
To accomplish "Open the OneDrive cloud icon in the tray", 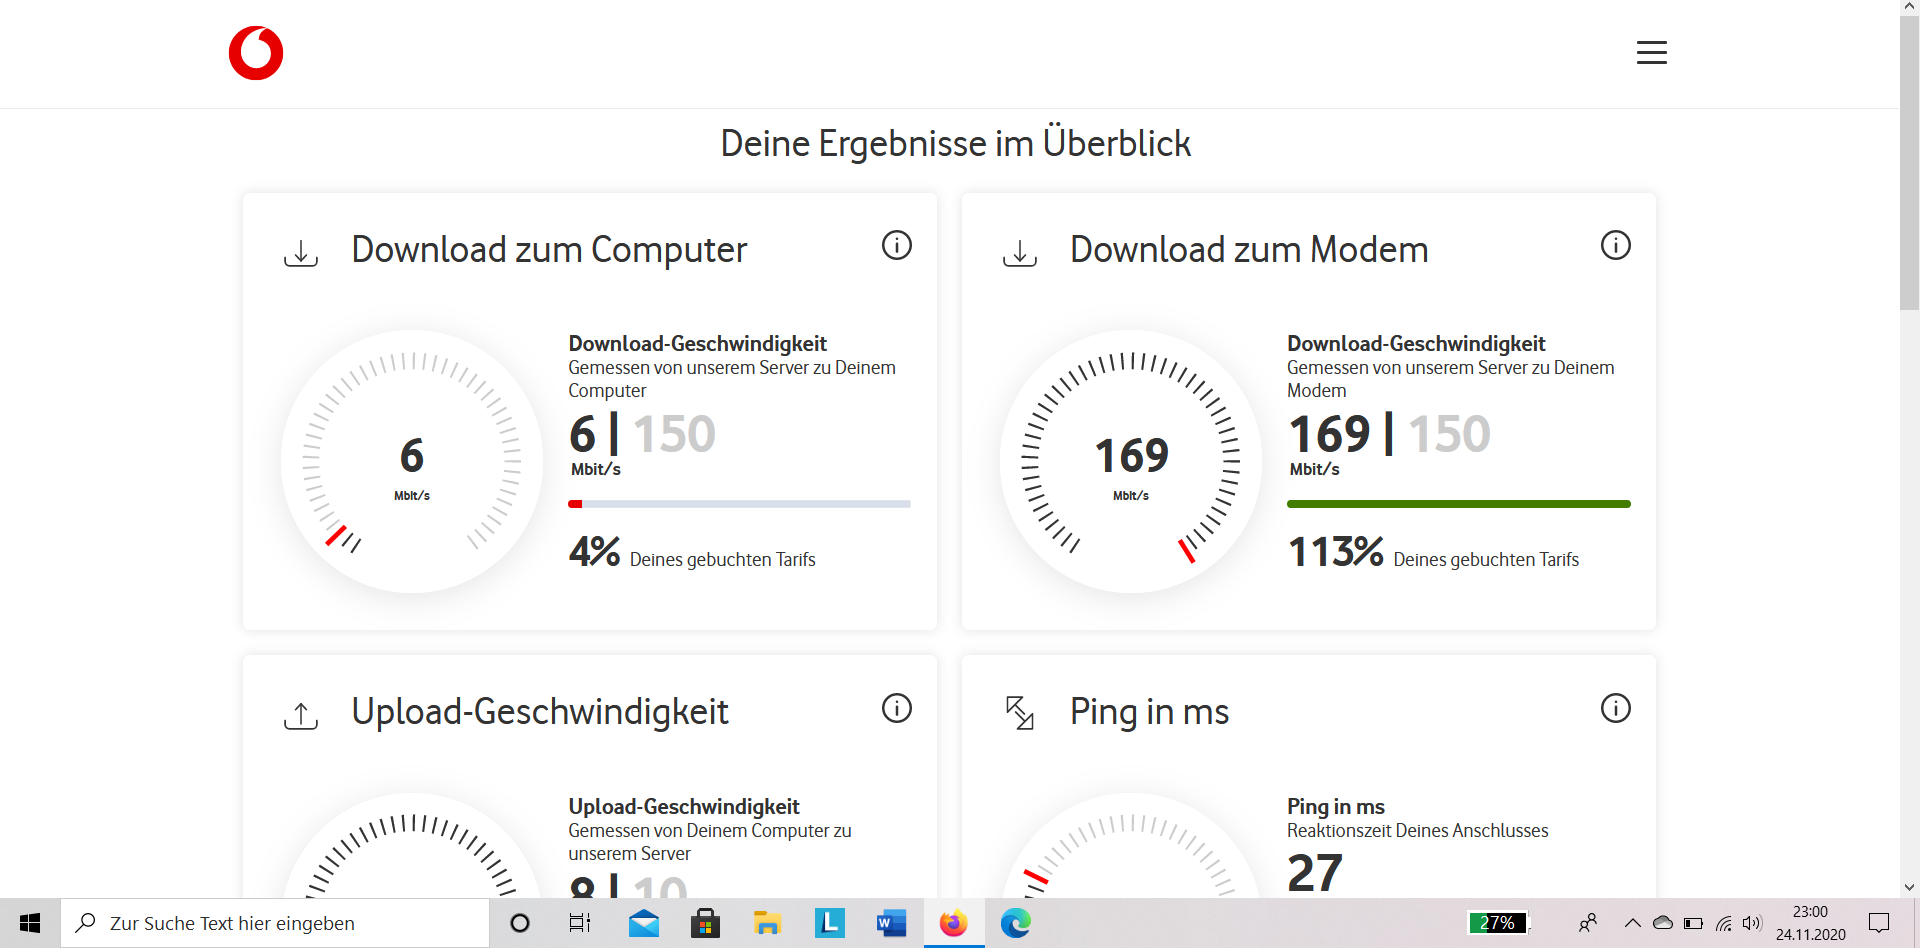I will (1662, 922).
